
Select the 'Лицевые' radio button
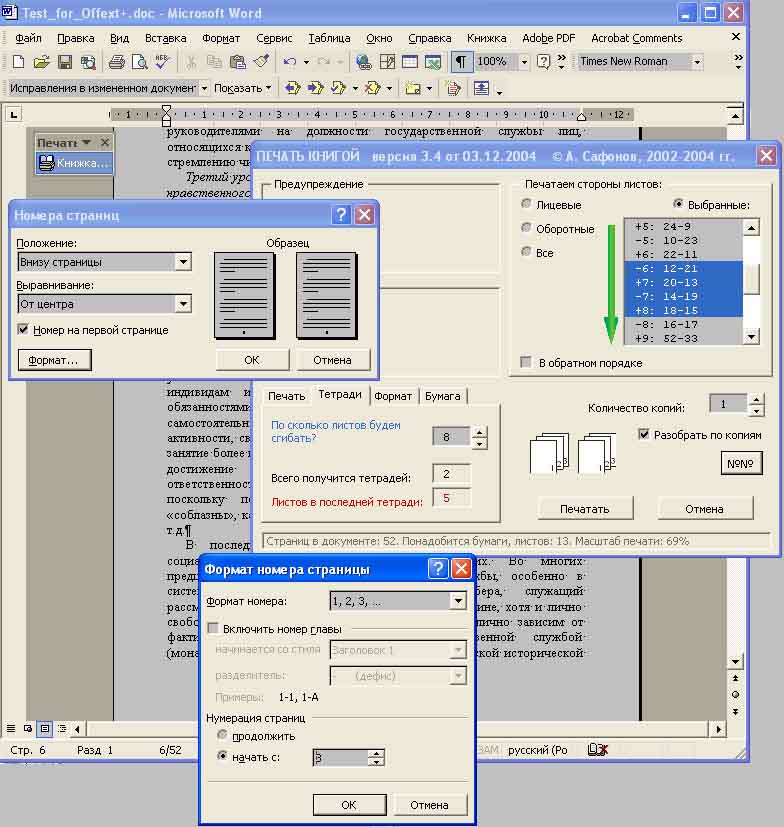(526, 204)
